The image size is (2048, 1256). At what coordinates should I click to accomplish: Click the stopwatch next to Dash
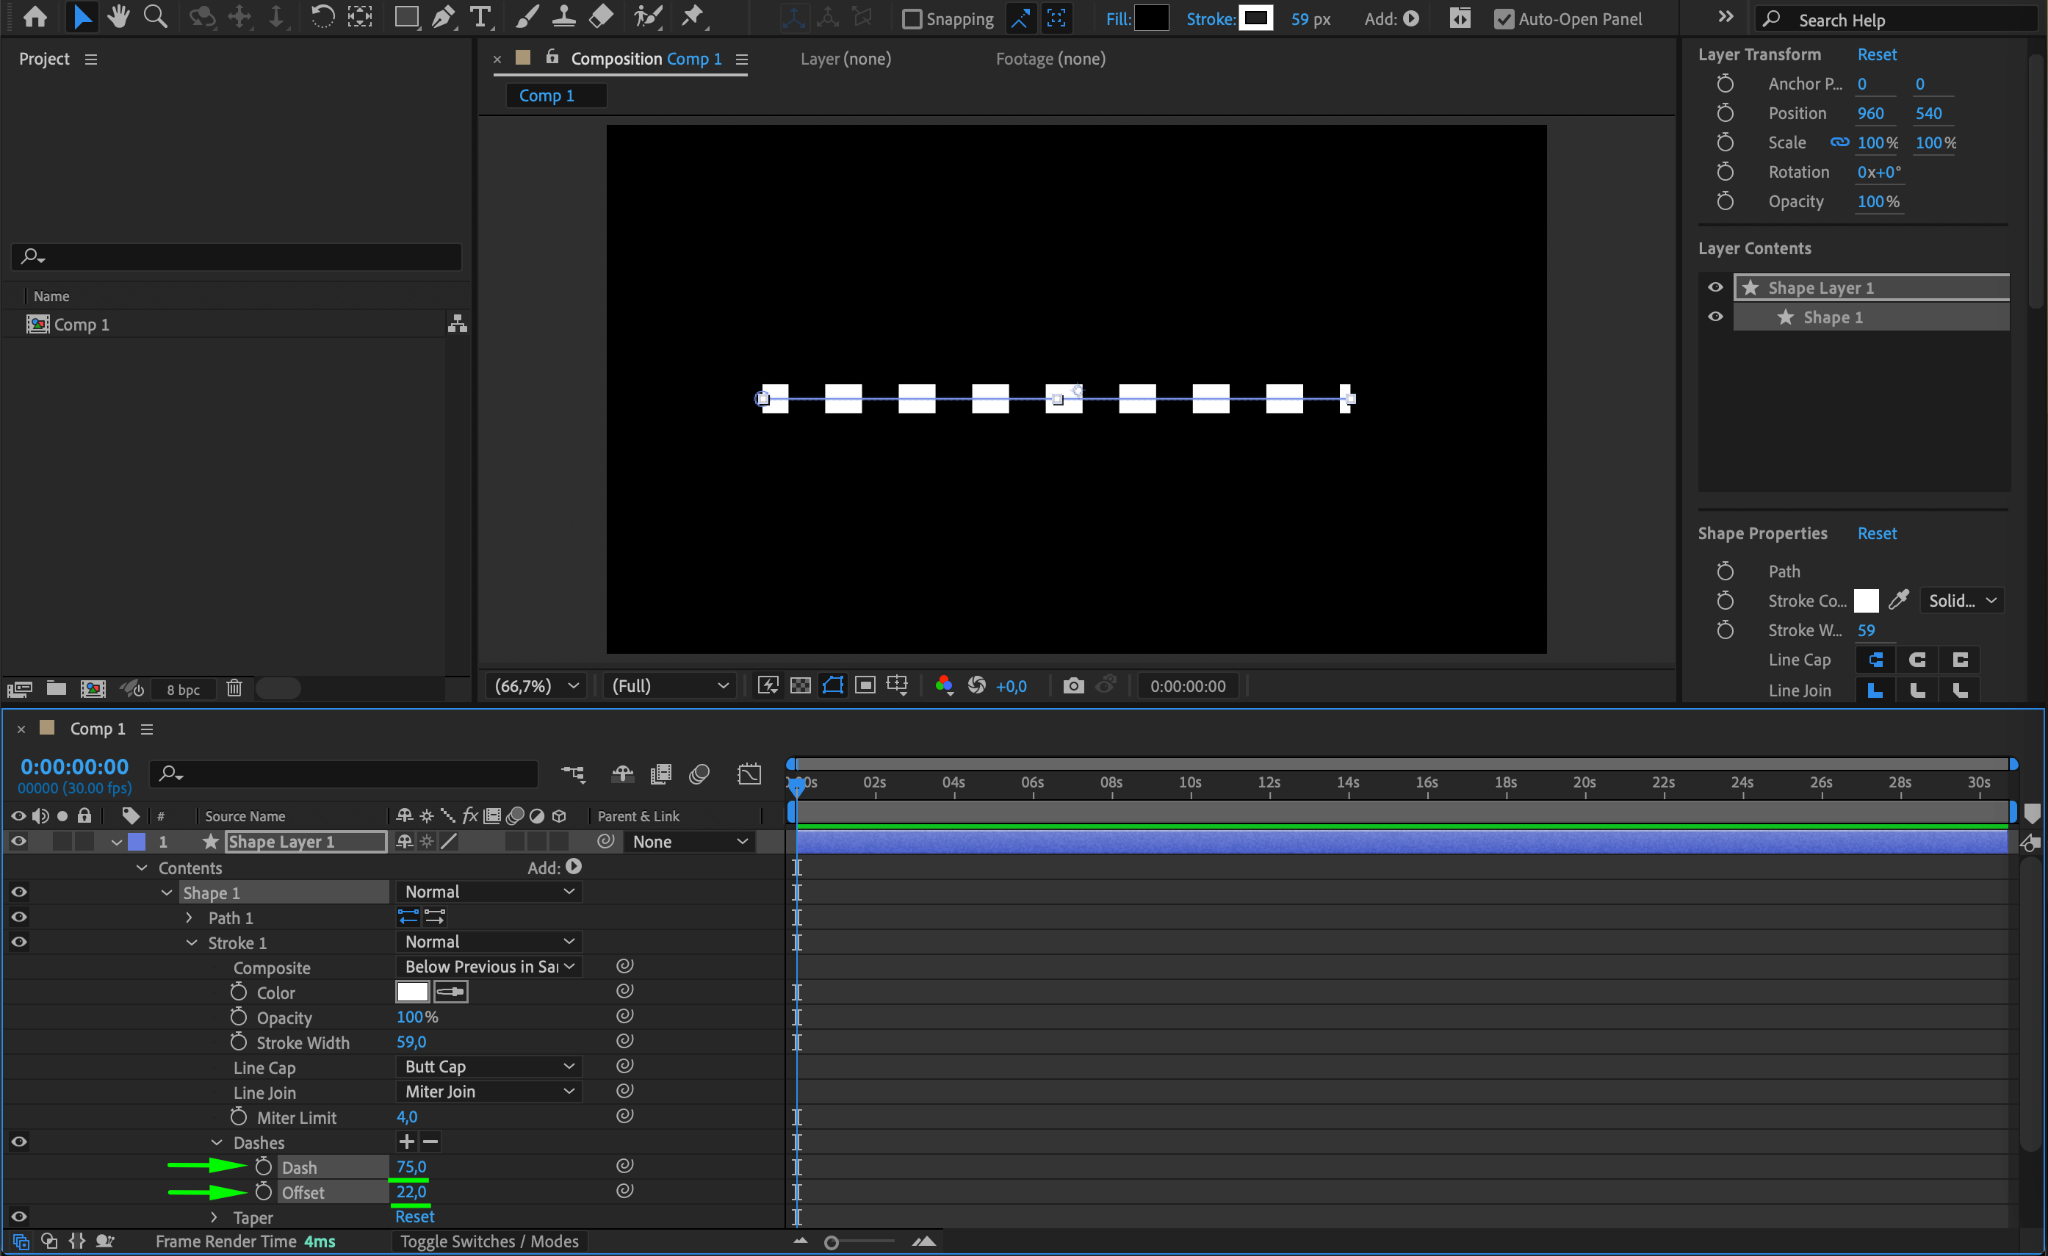click(263, 1166)
